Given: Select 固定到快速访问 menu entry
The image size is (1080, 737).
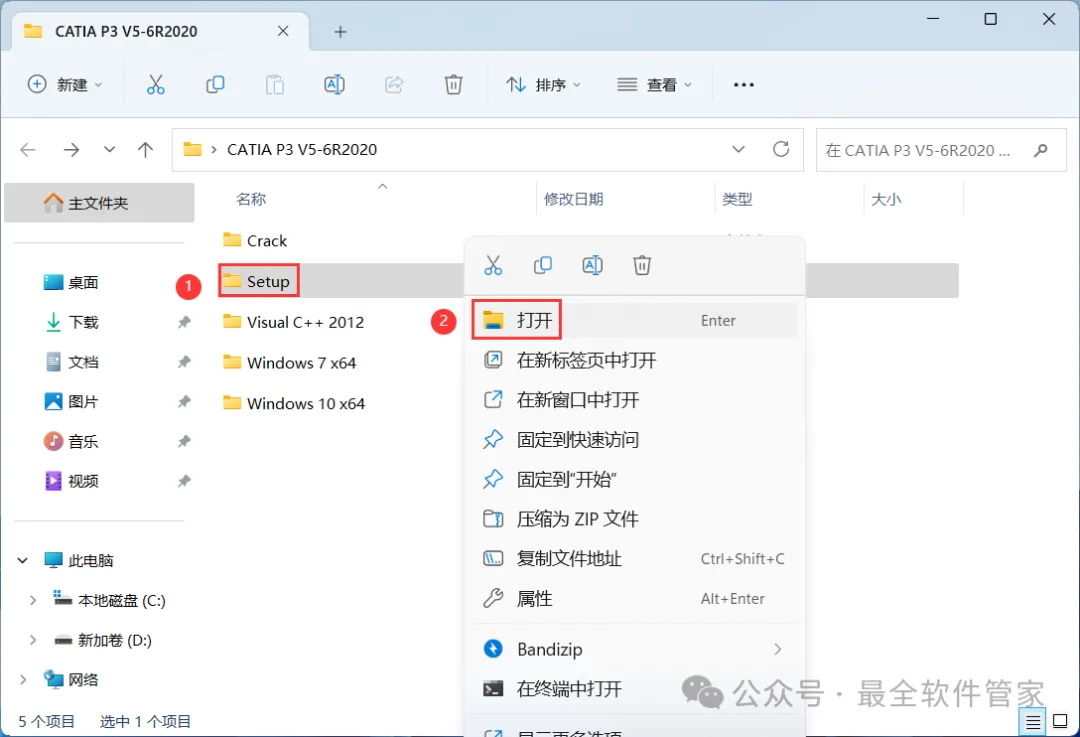Looking at the screenshot, I should (x=634, y=439).
